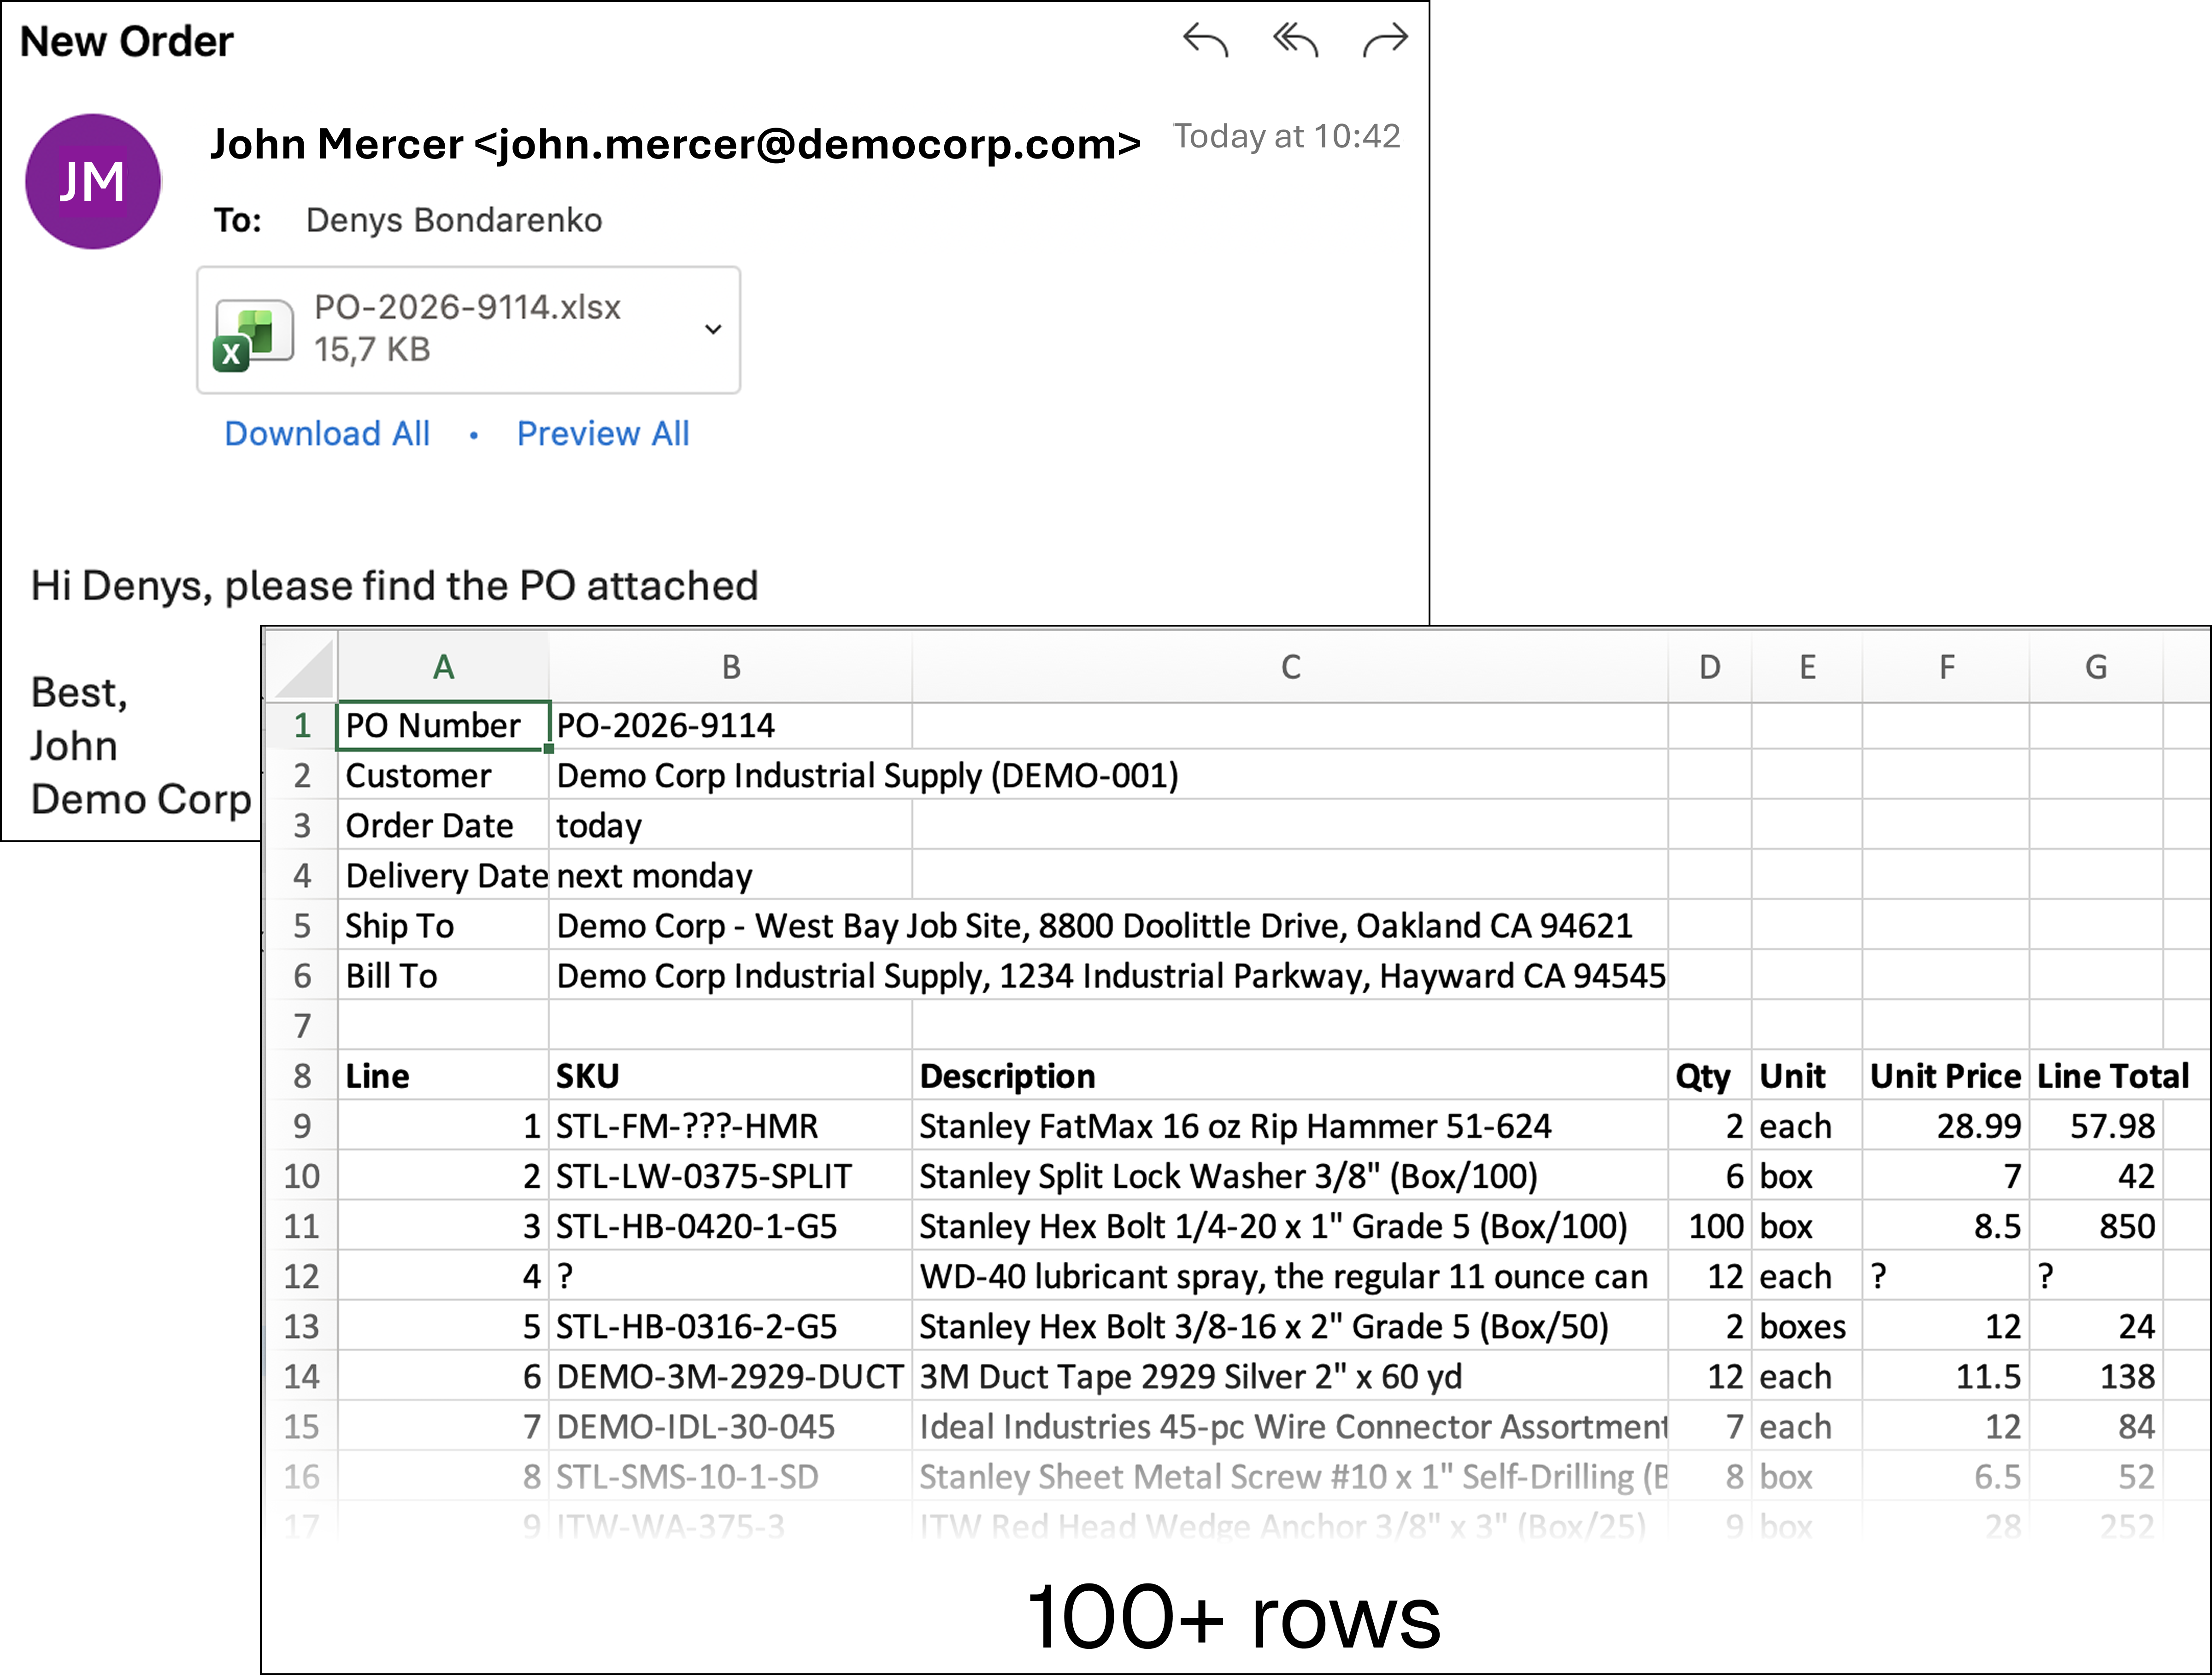Image resolution: width=2212 pixels, height=1677 pixels.
Task: Click Stanley FatMax 16 oz Rip Hammer description
Action: pyautogui.click(x=1290, y=1125)
